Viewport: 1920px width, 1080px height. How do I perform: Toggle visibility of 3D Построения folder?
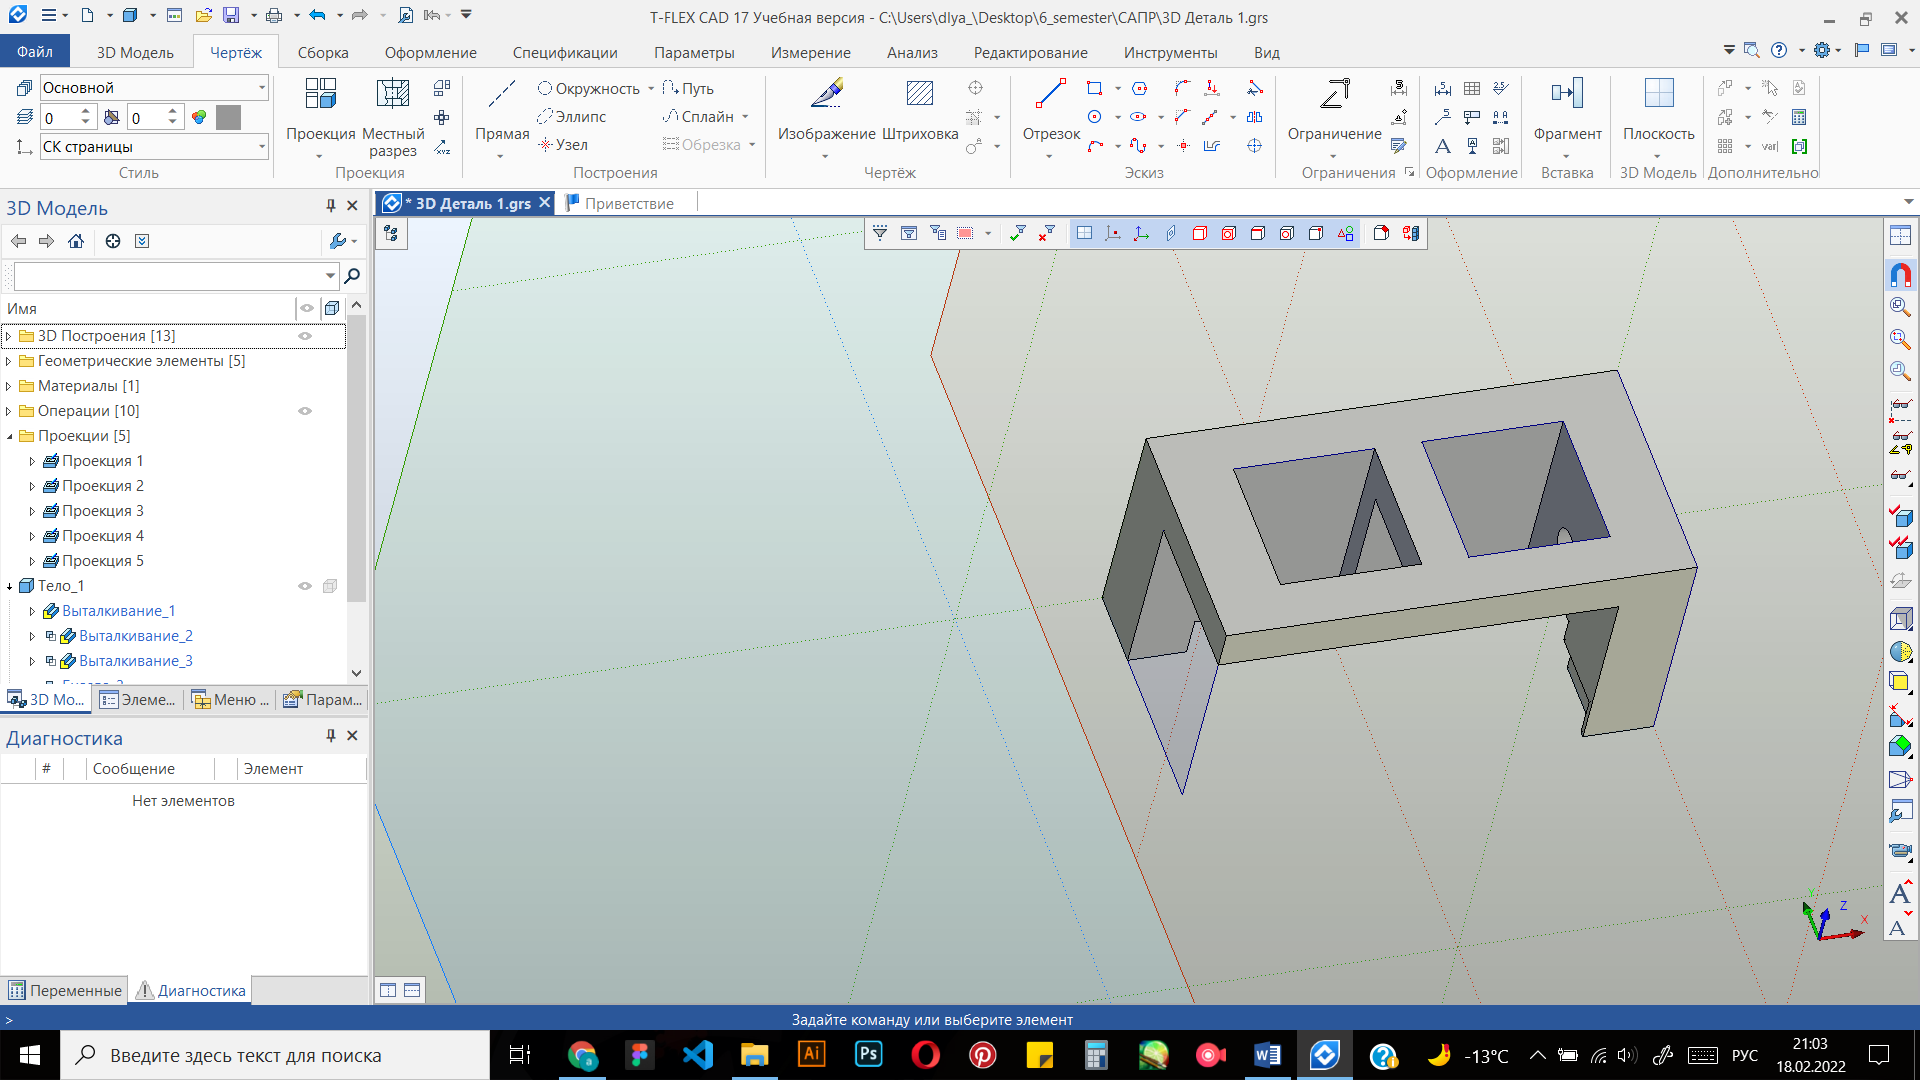tap(305, 336)
